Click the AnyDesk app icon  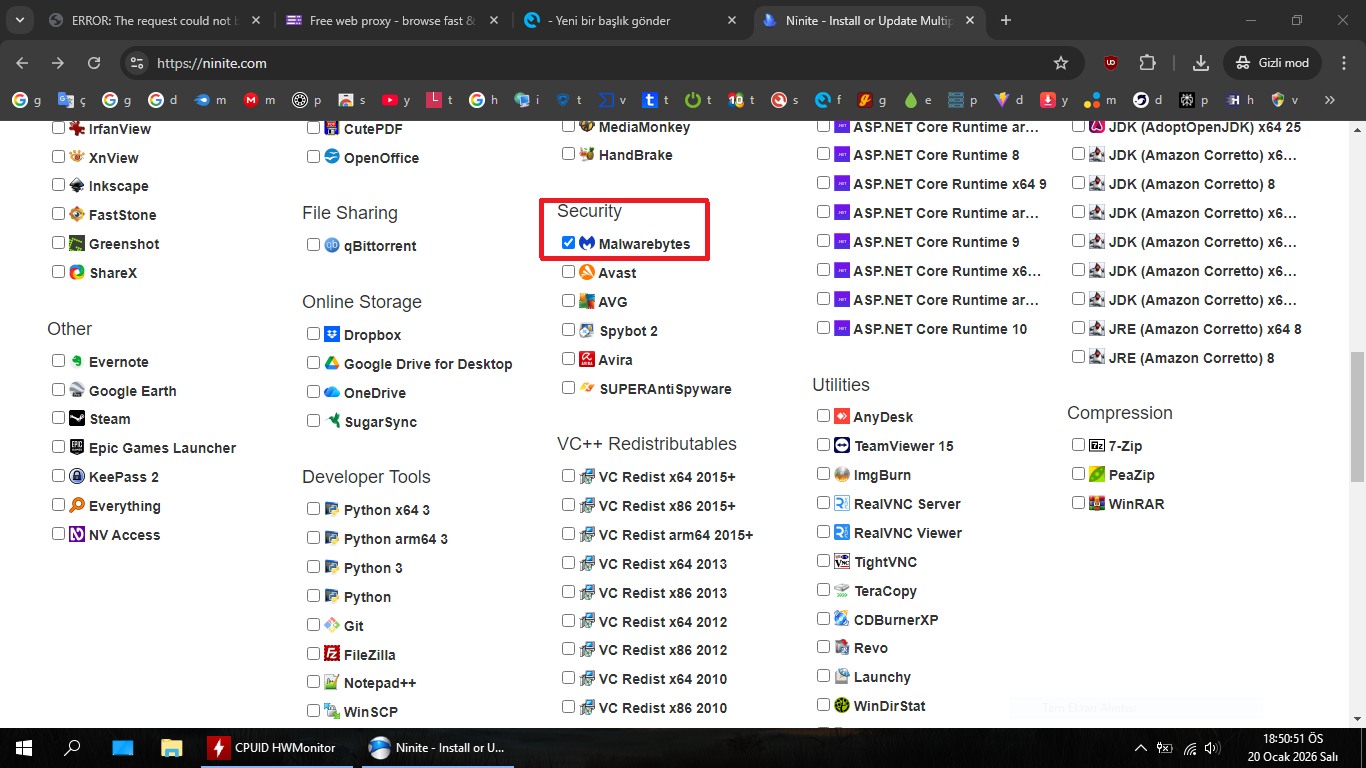(842, 416)
